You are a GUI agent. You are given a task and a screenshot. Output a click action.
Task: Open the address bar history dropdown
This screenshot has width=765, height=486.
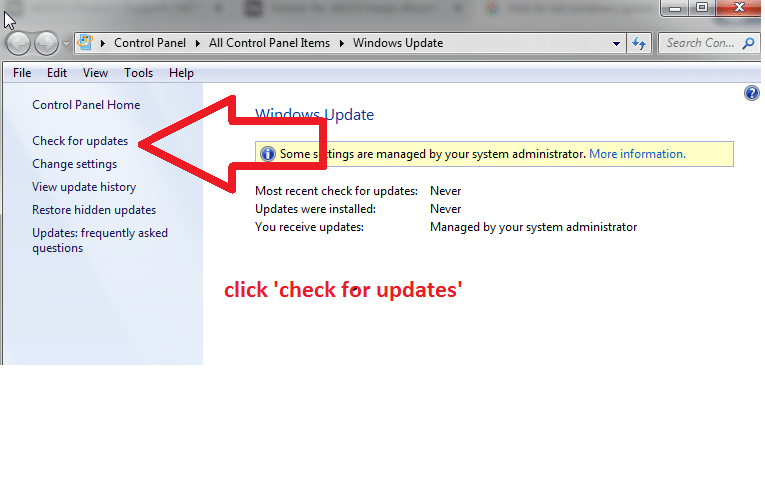pyautogui.click(x=617, y=43)
